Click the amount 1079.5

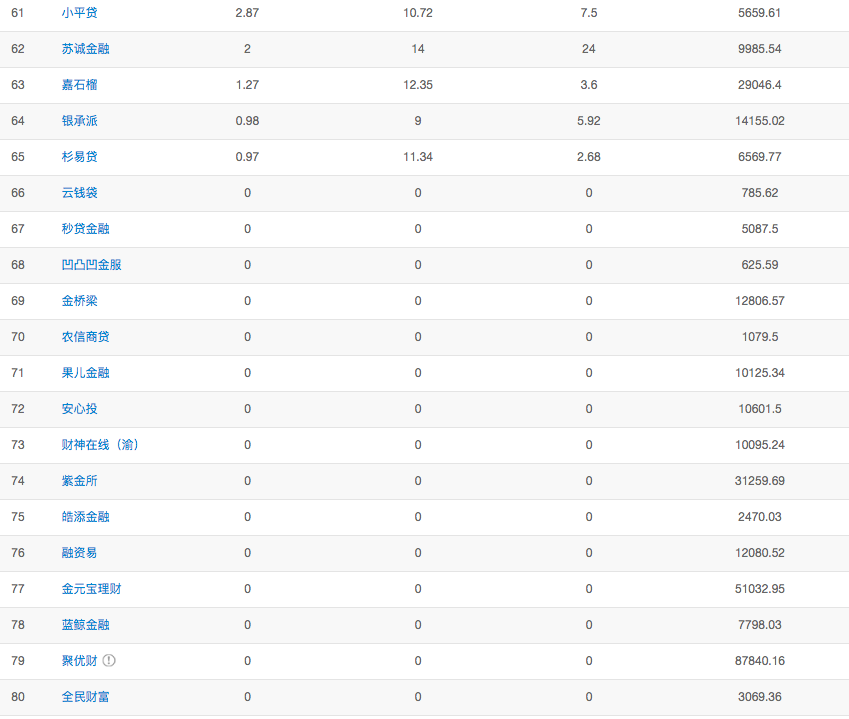tap(760, 337)
